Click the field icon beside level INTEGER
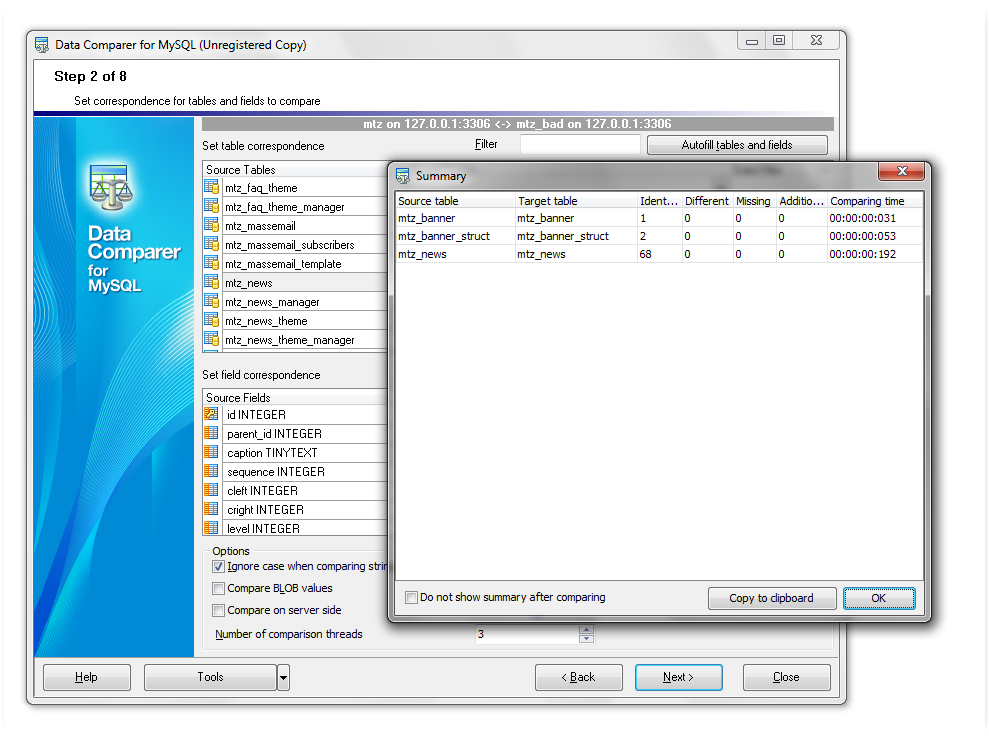This screenshot has width=989, height=744. 211,527
